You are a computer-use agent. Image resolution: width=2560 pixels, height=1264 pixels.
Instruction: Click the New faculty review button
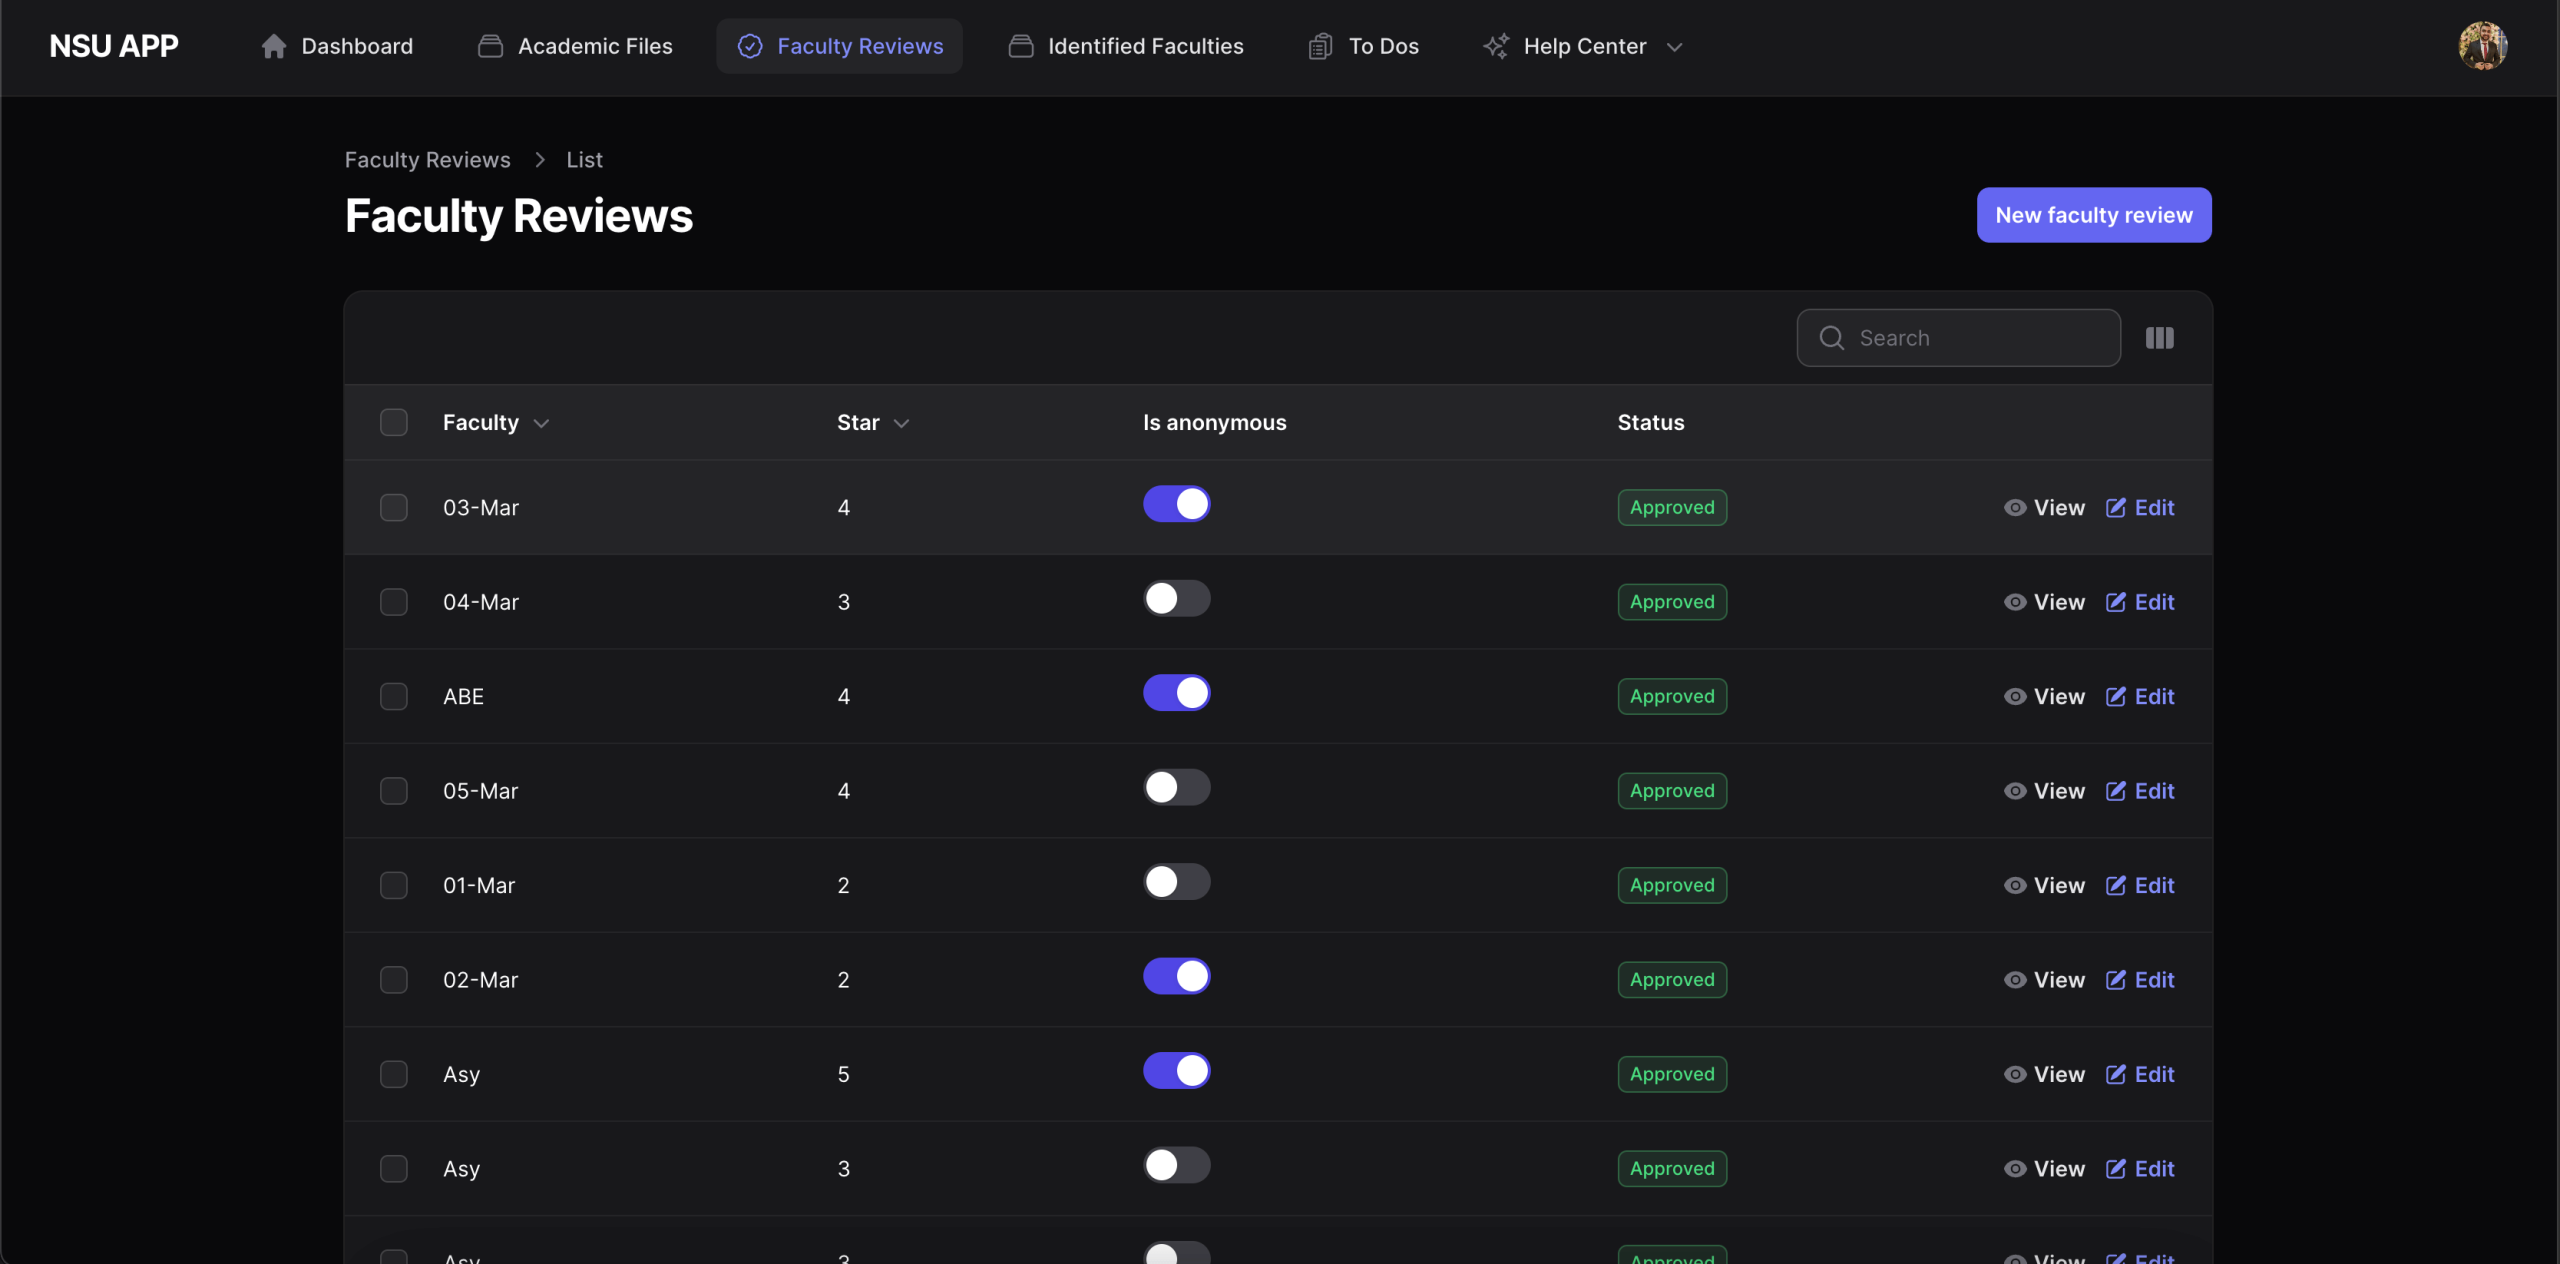click(2093, 215)
